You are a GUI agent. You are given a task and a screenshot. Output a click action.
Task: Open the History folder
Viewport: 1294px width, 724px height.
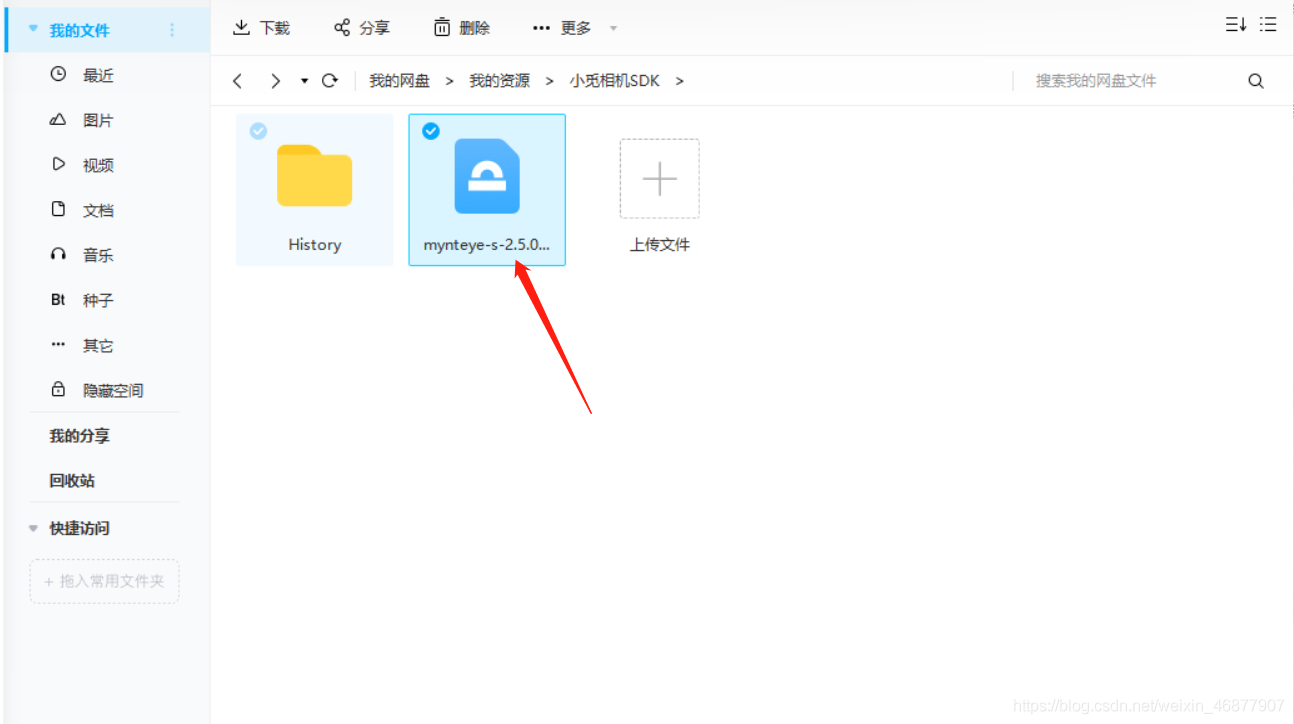tap(314, 190)
